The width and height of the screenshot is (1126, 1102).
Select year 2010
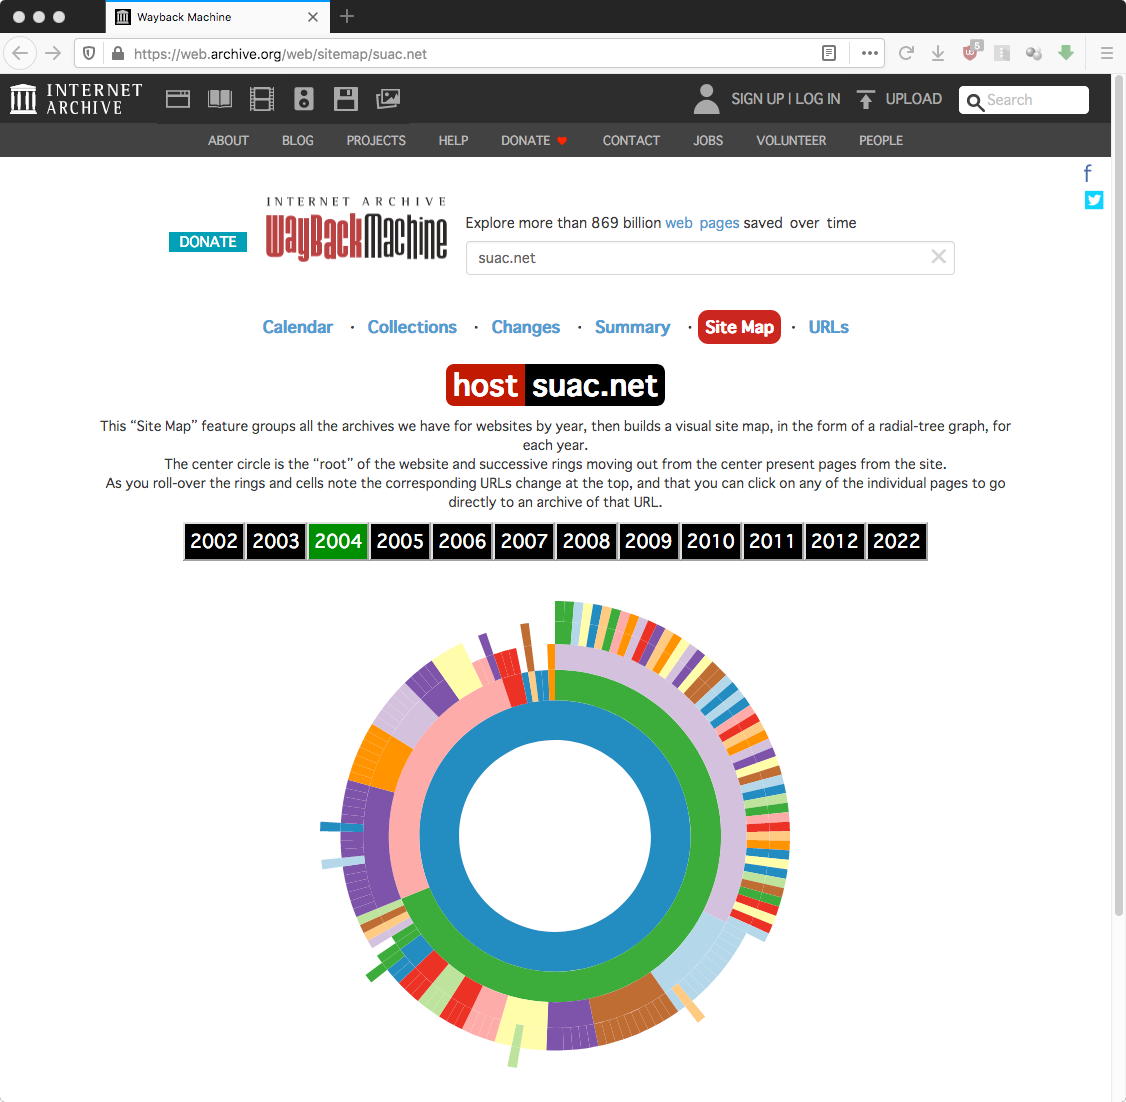710,541
